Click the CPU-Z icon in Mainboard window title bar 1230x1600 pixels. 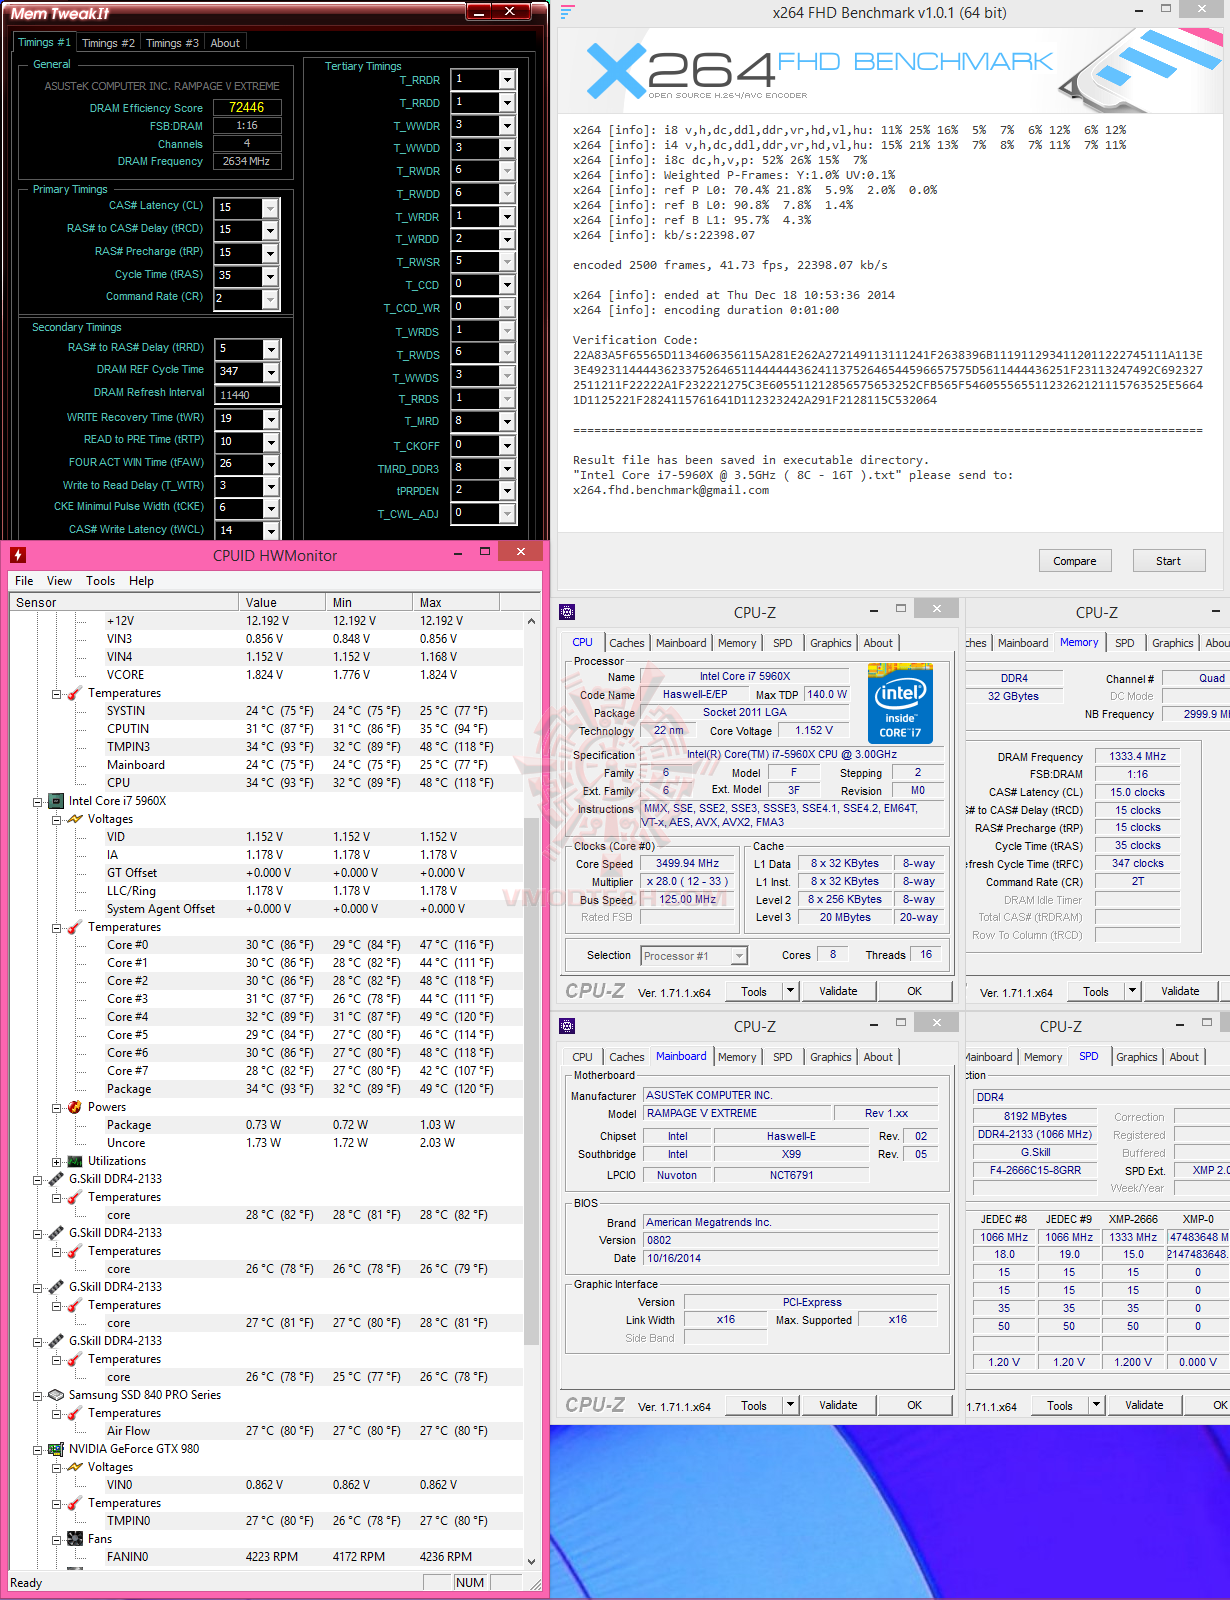pos(567,1026)
